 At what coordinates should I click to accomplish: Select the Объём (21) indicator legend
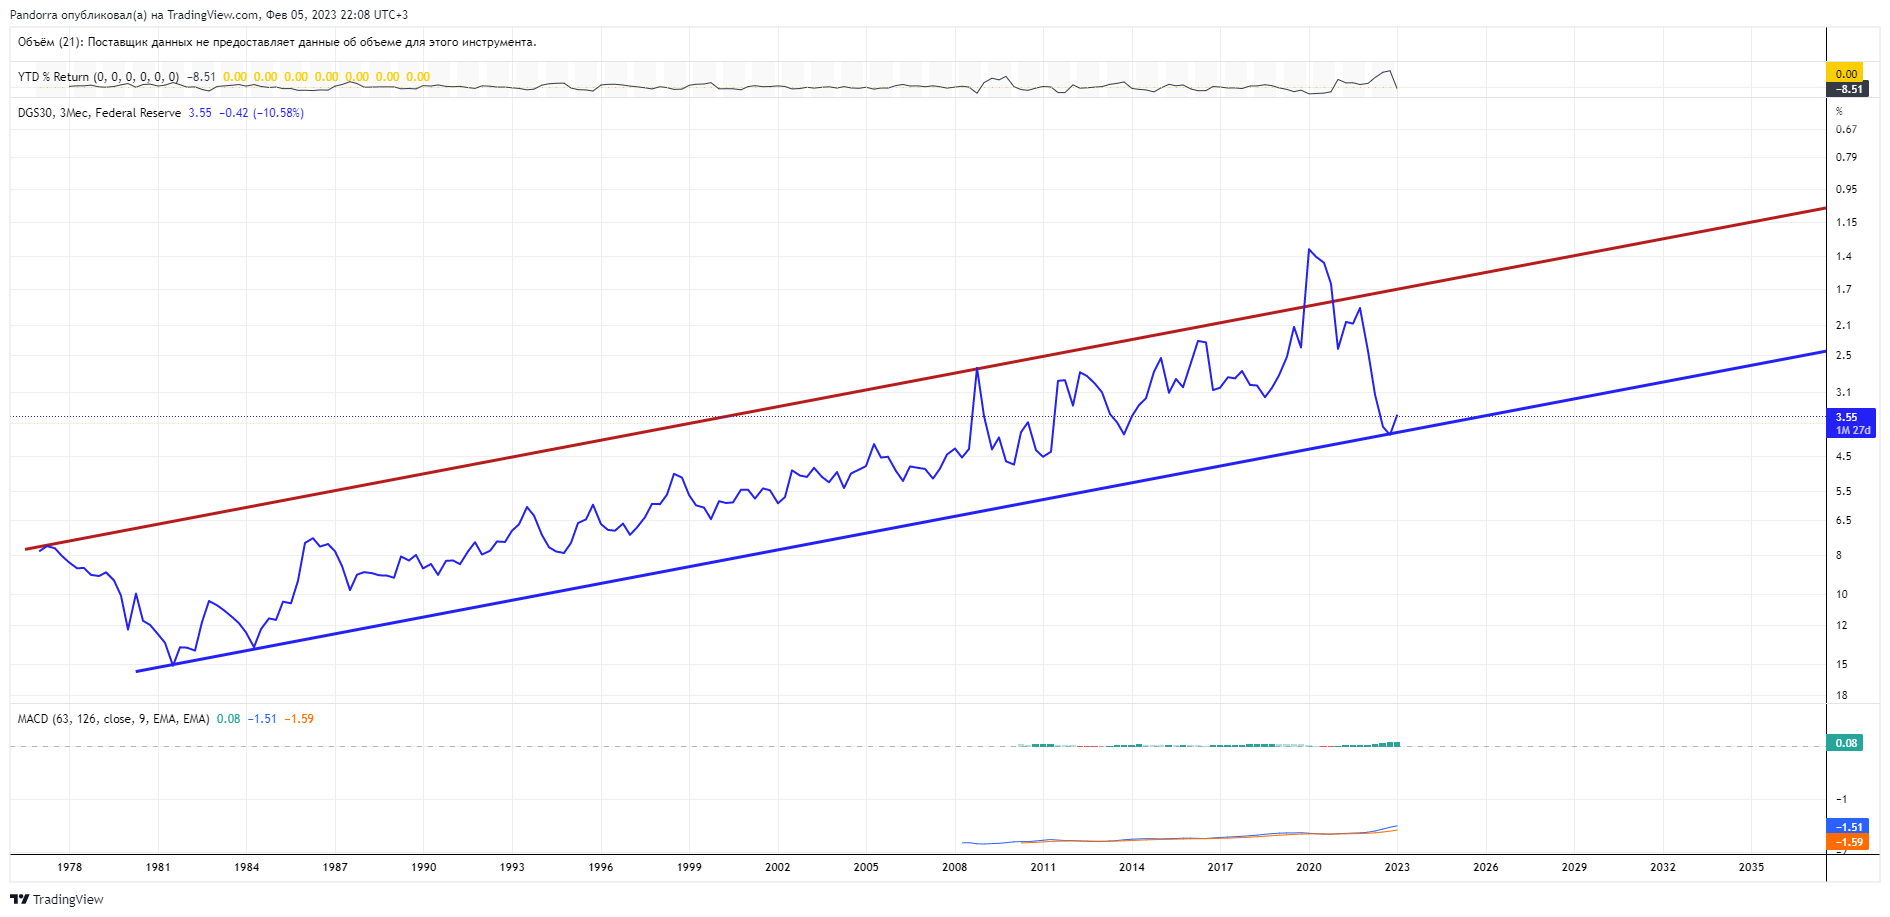coord(277,42)
